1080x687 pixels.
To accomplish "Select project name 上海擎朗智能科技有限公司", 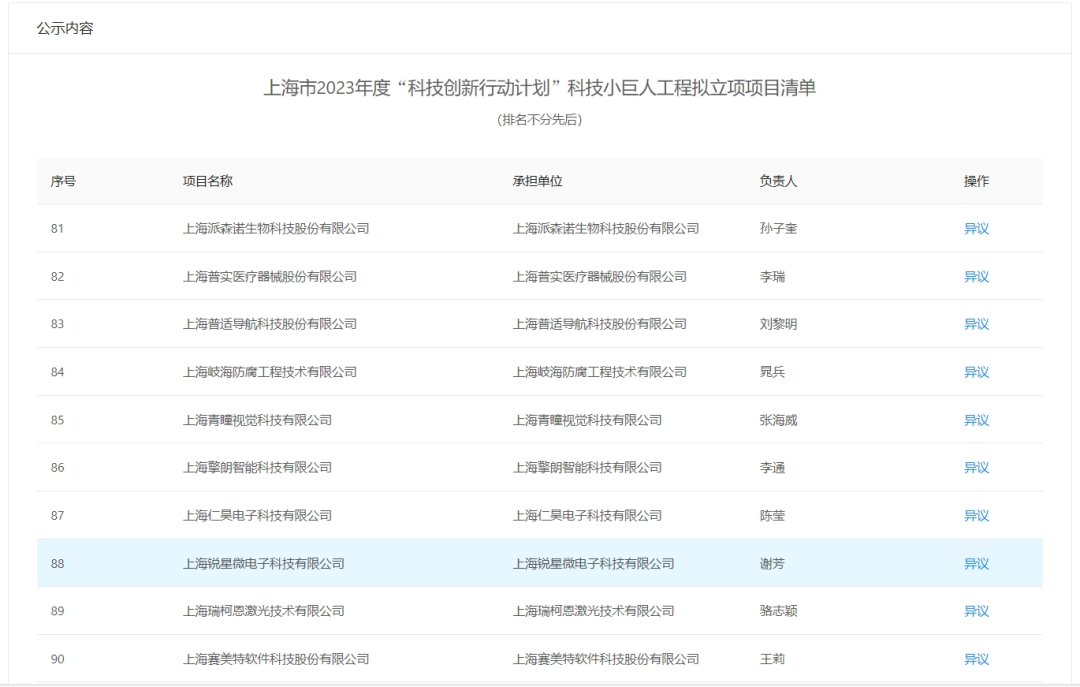I will [x=257, y=468].
